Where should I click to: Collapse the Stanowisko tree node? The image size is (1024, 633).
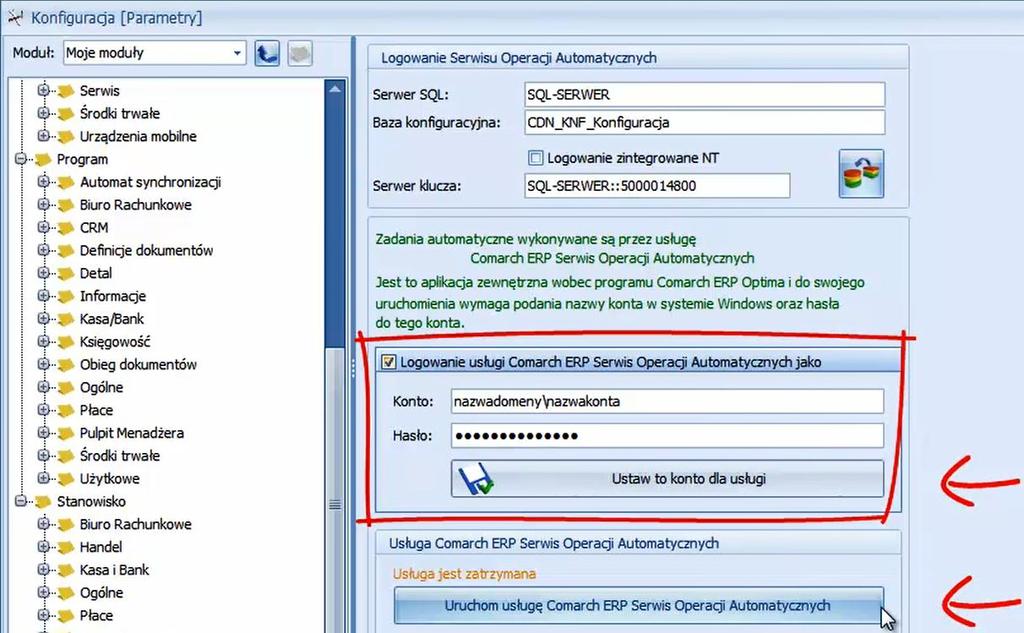pos(21,501)
